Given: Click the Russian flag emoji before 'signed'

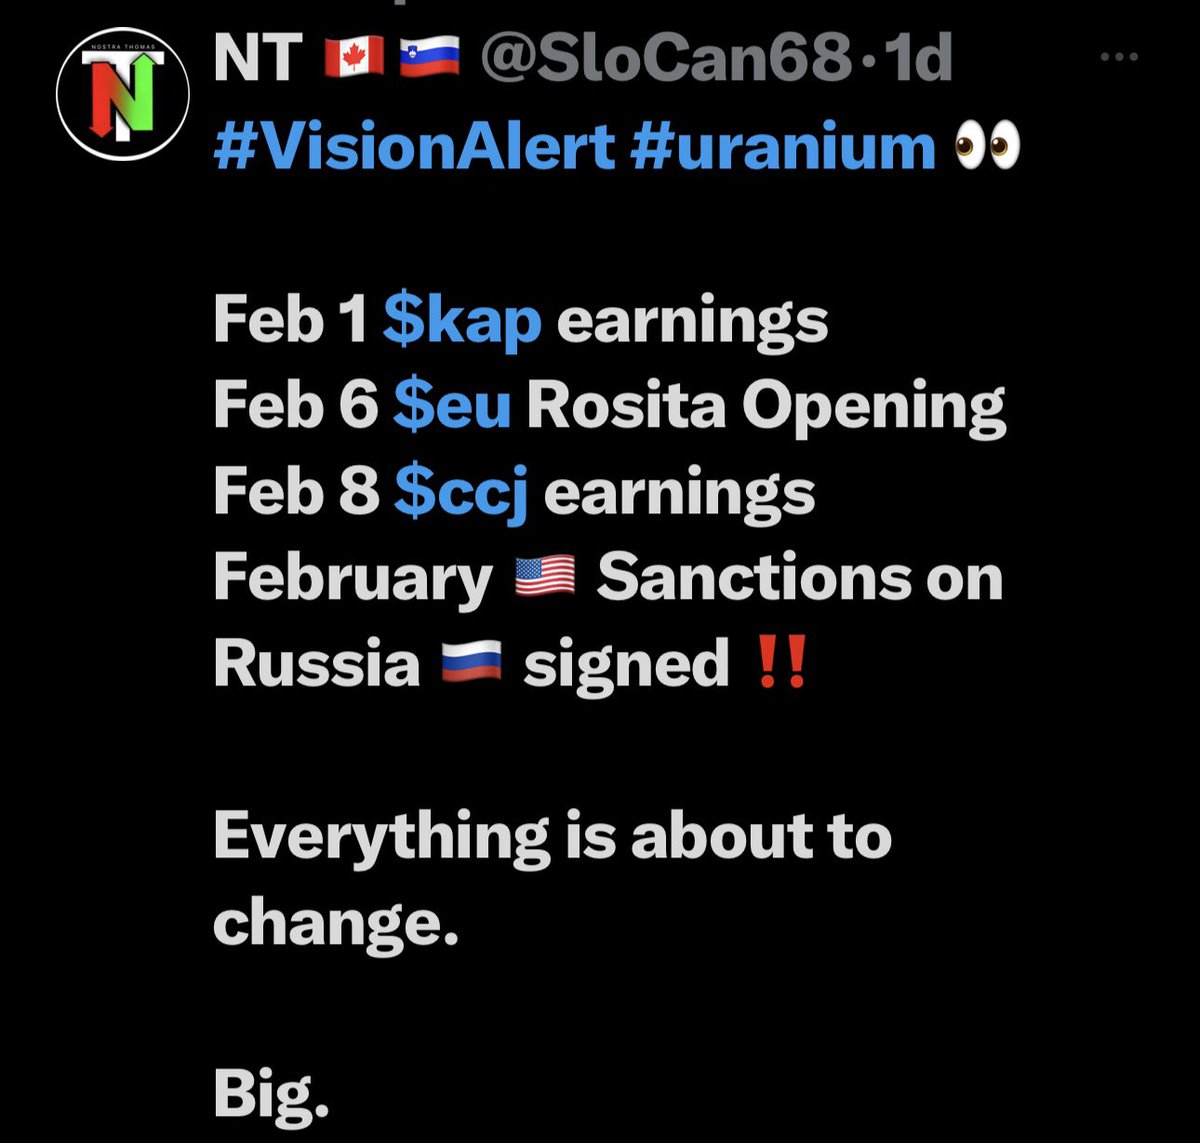Looking at the screenshot, I should coord(471,664).
